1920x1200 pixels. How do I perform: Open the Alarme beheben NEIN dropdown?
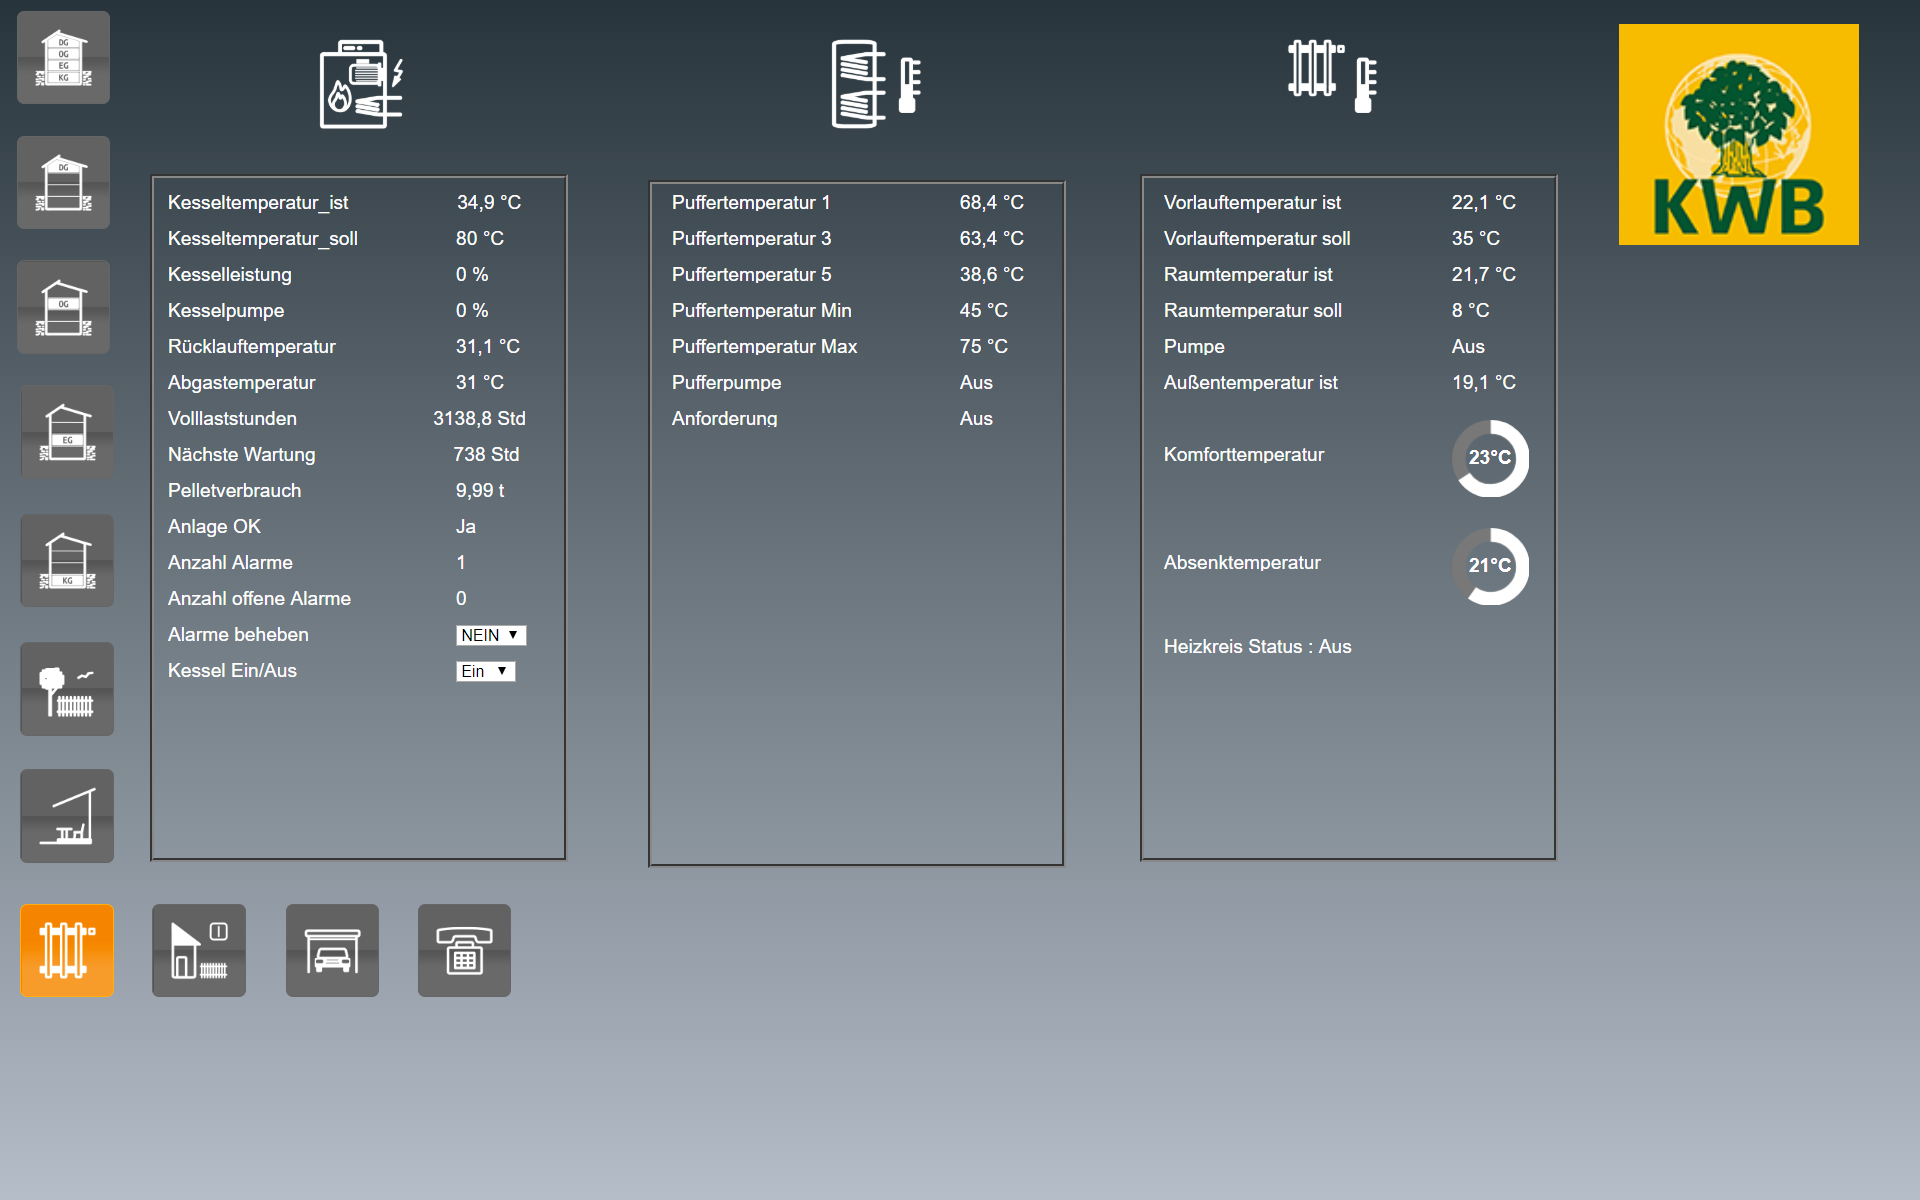click(490, 635)
